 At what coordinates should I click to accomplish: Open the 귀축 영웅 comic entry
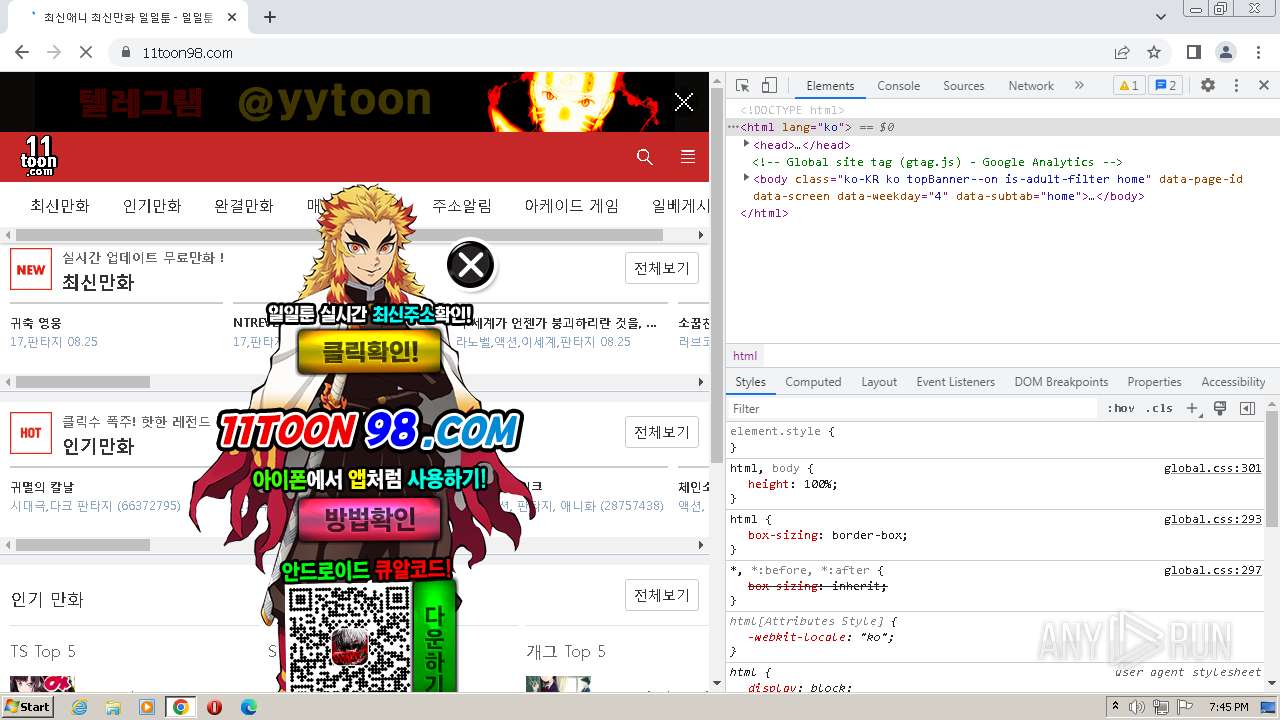click(36, 323)
